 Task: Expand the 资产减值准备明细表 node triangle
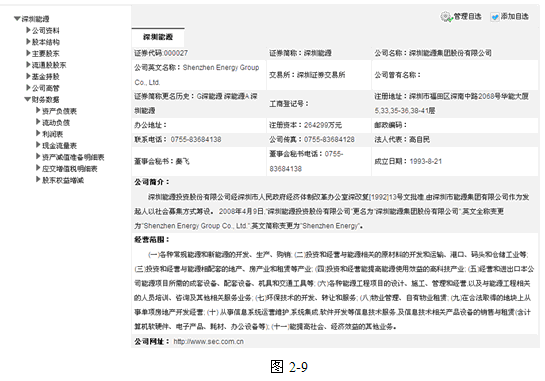(x=38, y=156)
